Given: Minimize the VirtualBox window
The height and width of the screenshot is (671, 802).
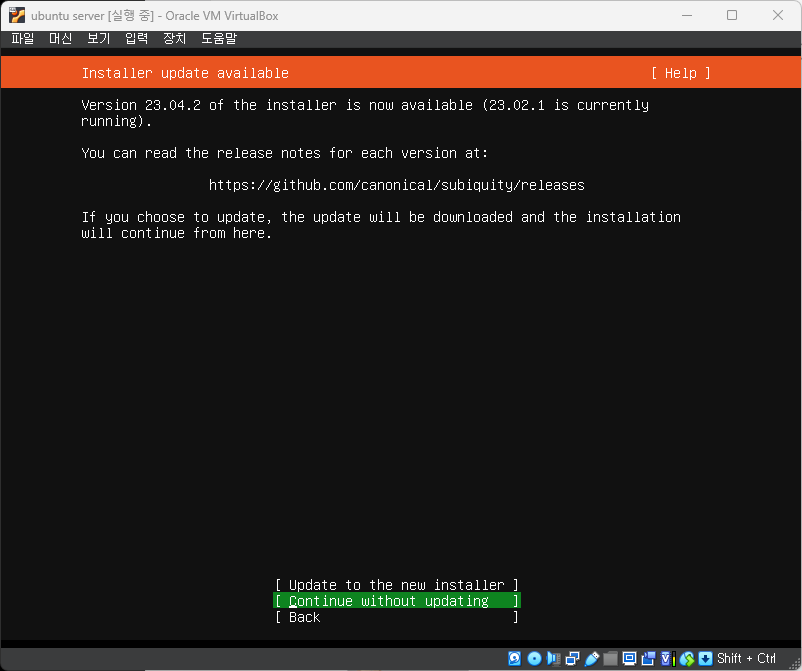Looking at the screenshot, I should click(x=687, y=15).
